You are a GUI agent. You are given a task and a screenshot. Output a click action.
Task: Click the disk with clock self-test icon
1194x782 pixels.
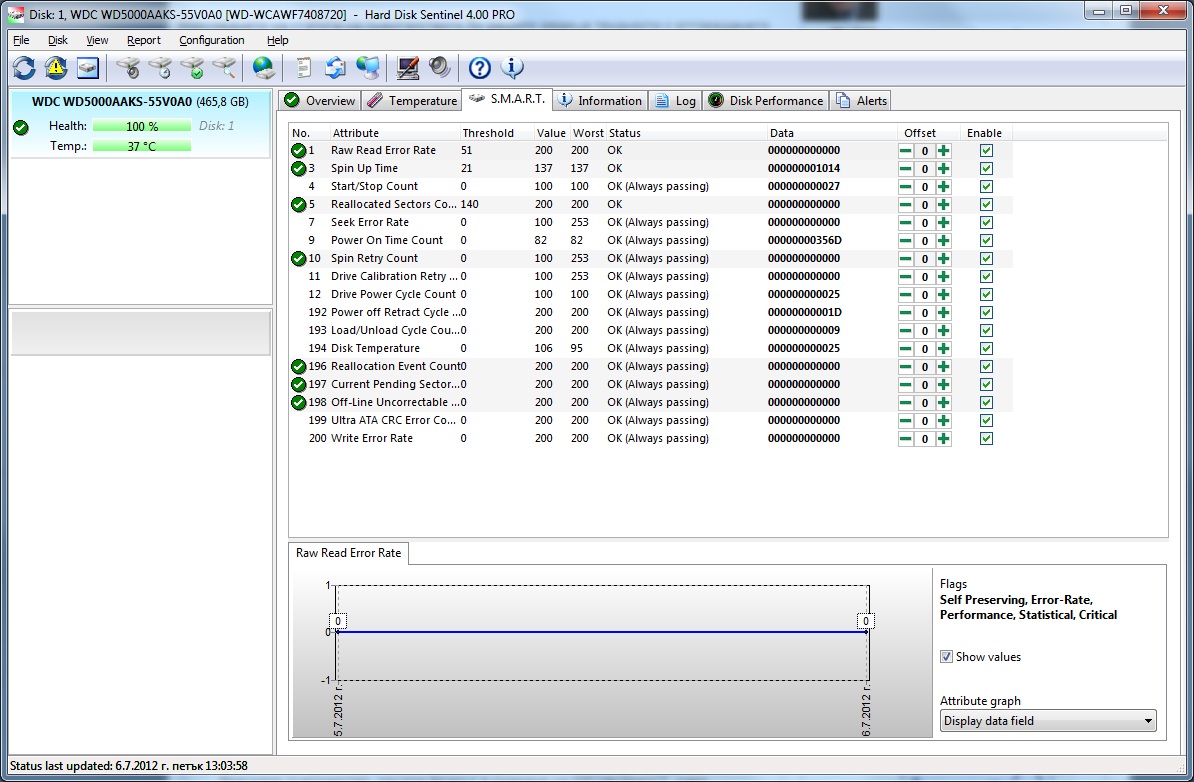pos(161,68)
